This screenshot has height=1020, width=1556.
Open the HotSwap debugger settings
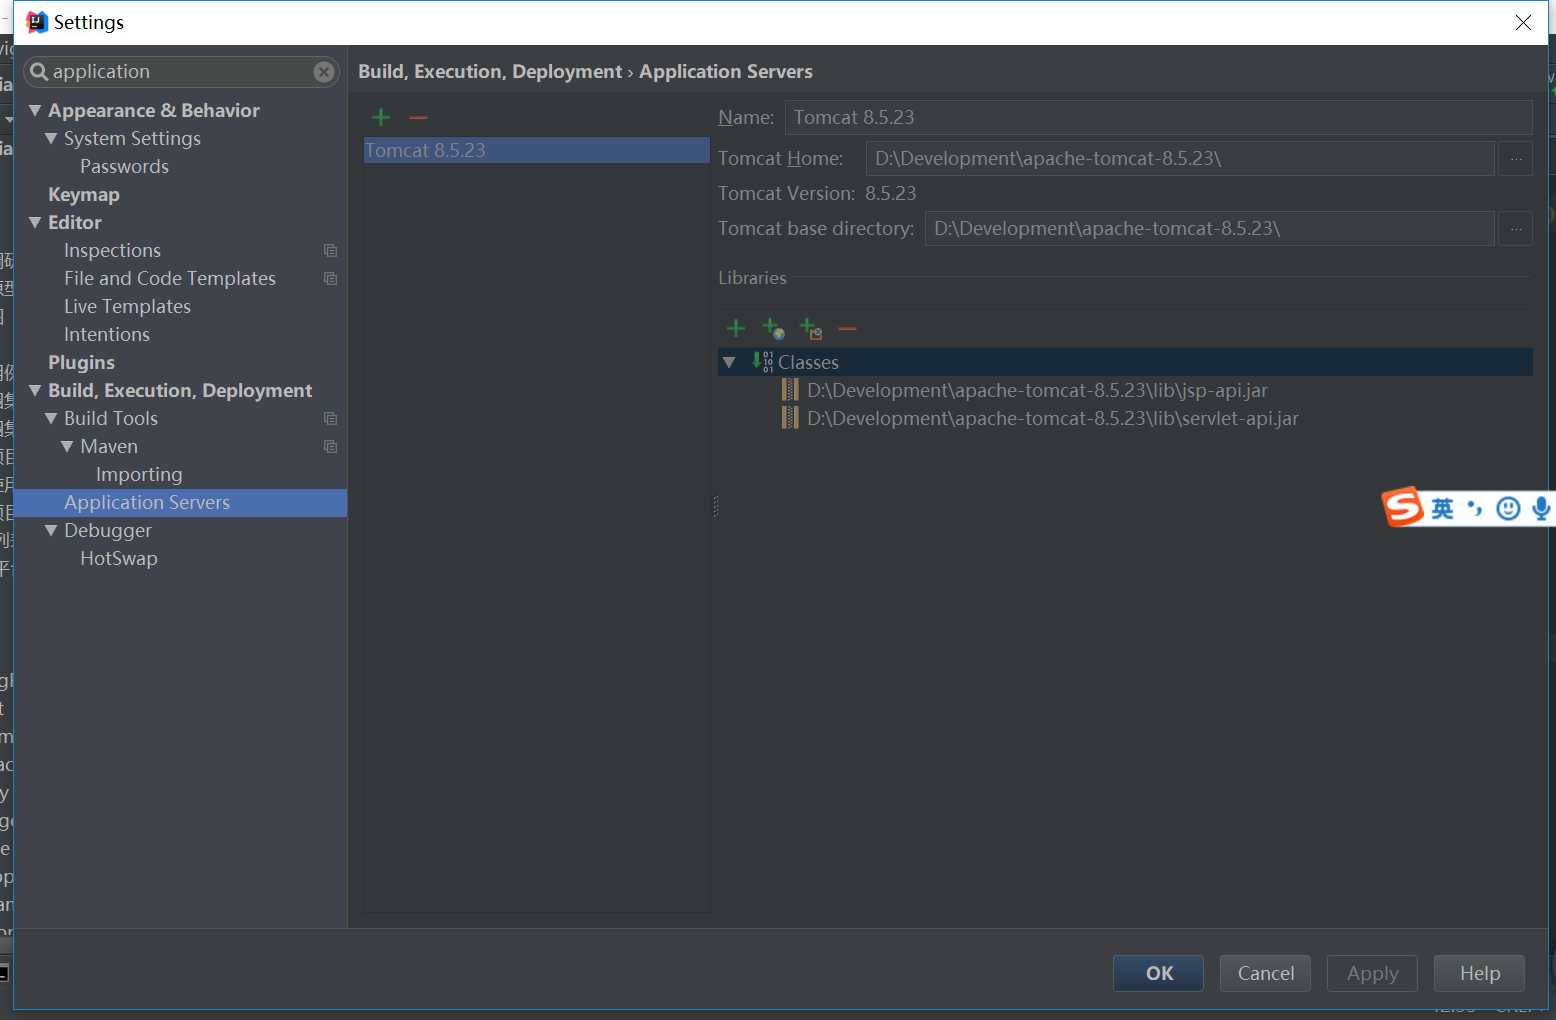pos(119,558)
